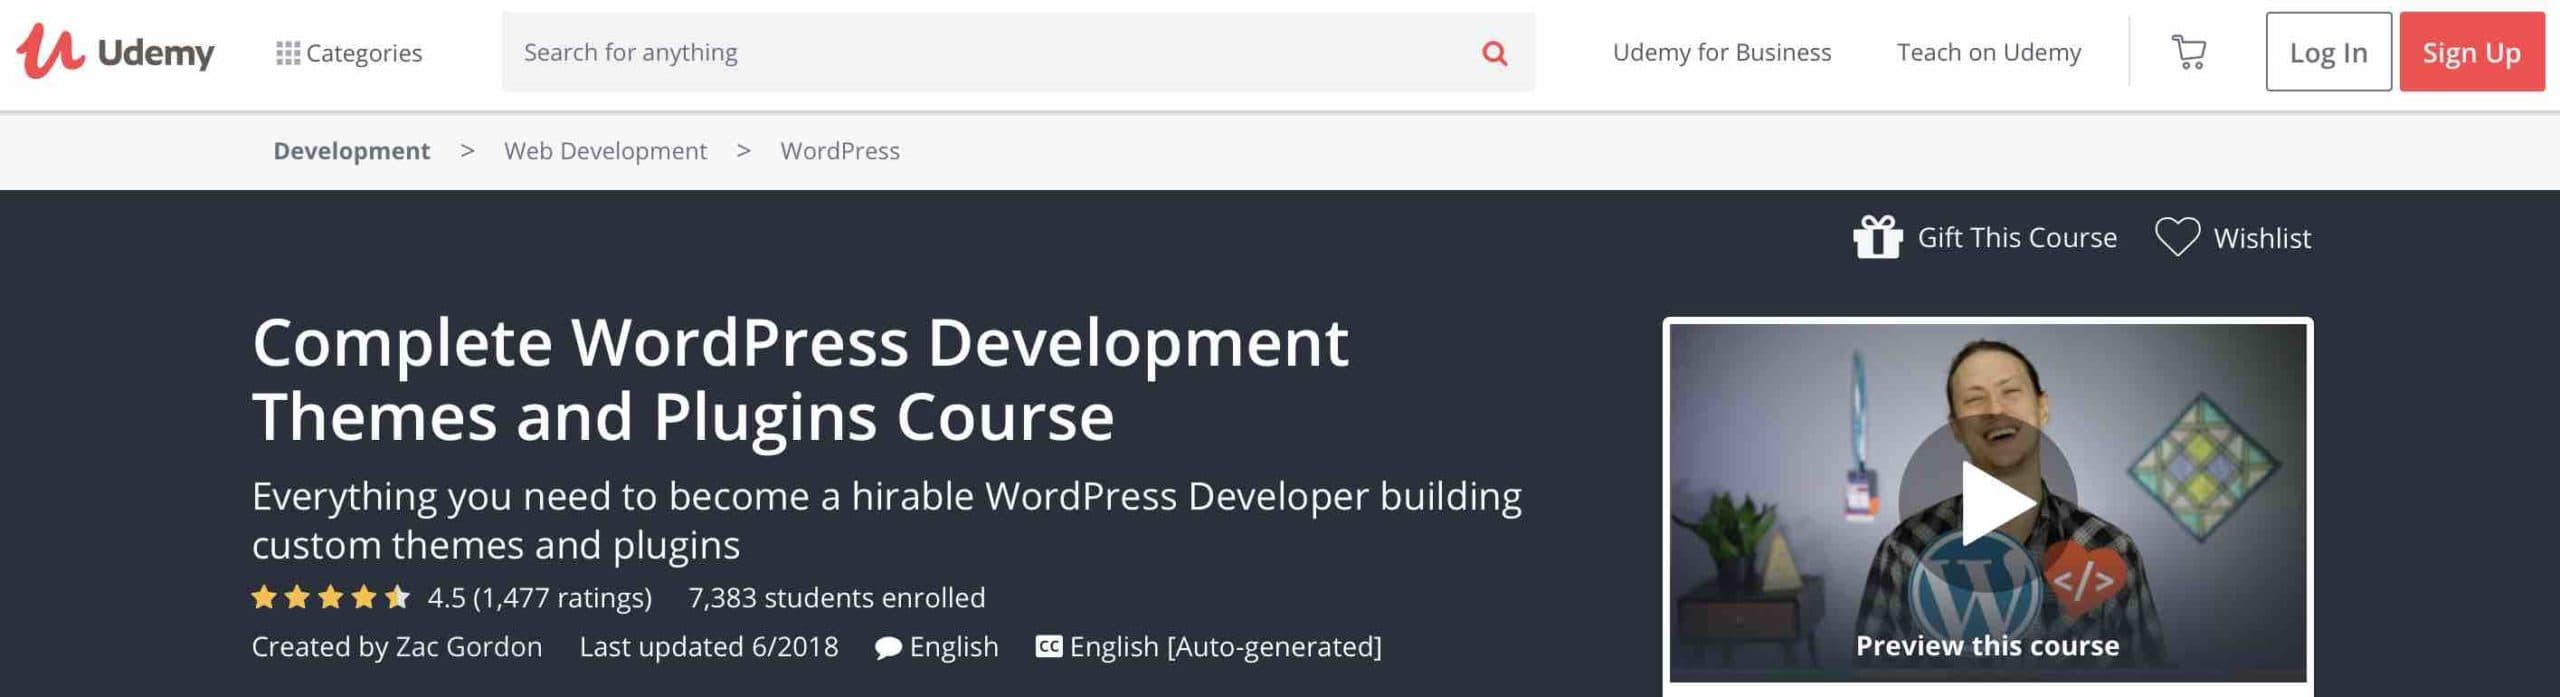The height and width of the screenshot is (697, 2560).
Task: Click the closed captions CC icon
Action: click(1048, 646)
